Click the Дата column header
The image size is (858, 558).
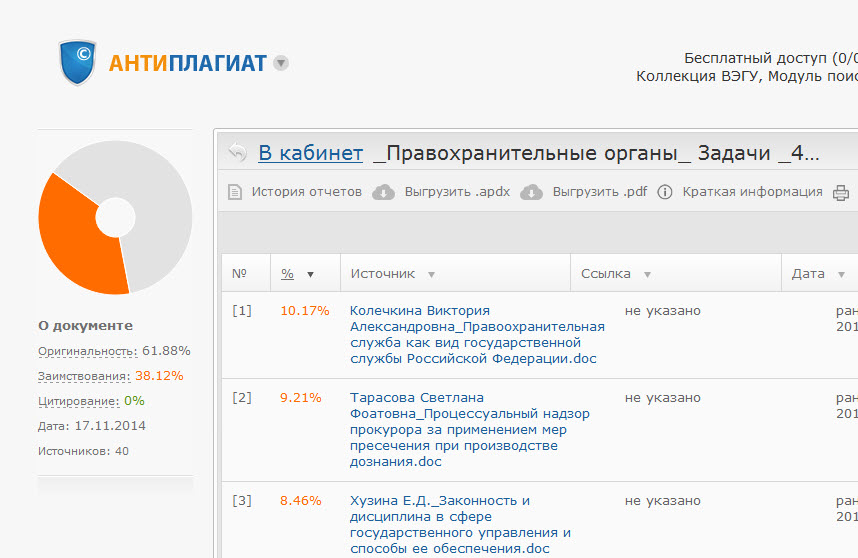click(x=808, y=274)
